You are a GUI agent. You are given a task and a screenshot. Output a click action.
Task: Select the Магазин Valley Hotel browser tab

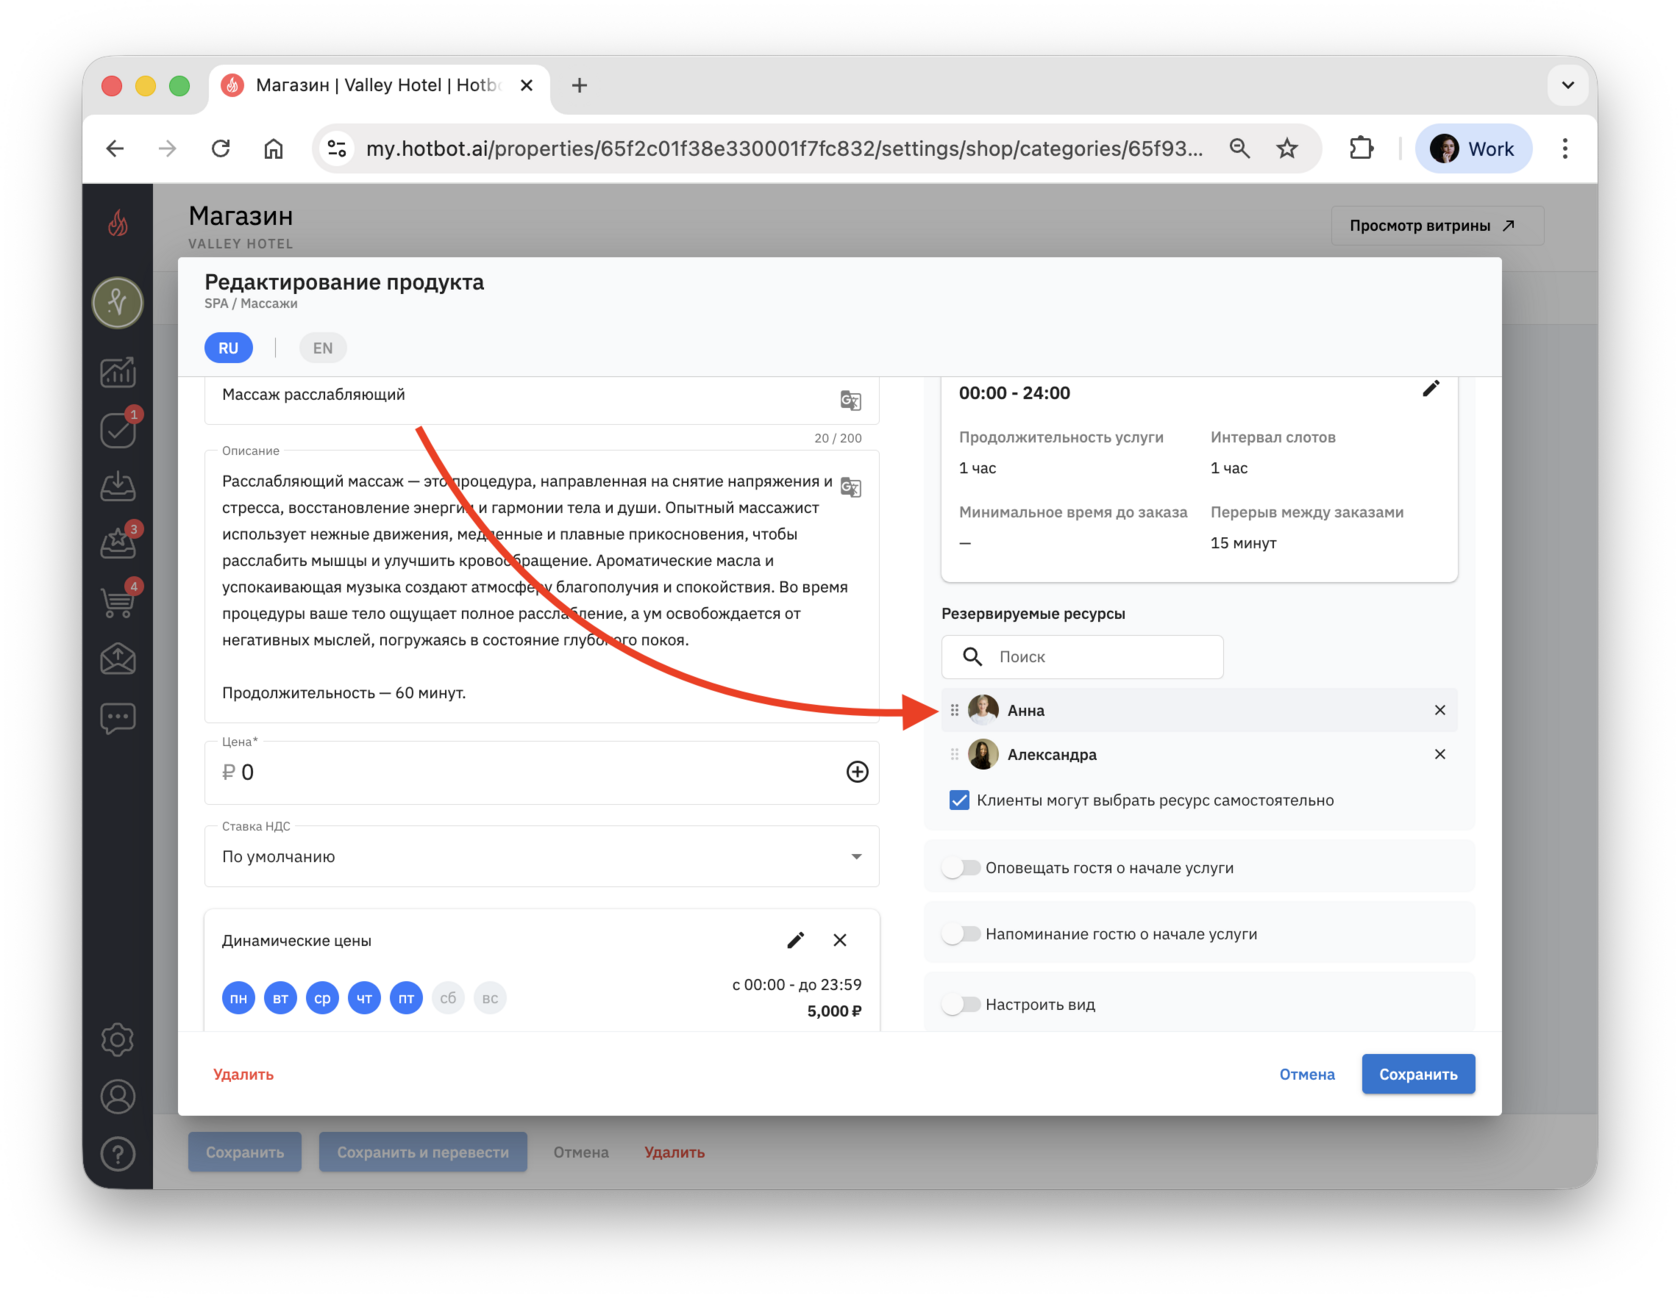tap(378, 85)
